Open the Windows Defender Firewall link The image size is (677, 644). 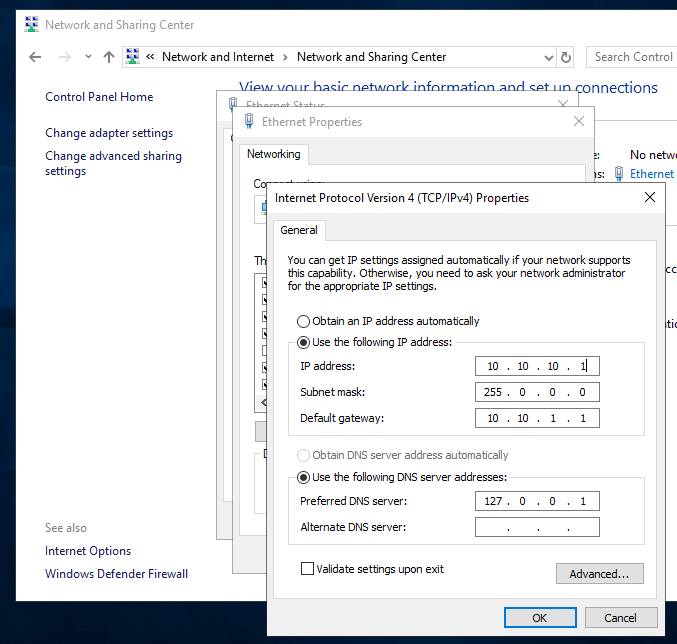(117, 574)
